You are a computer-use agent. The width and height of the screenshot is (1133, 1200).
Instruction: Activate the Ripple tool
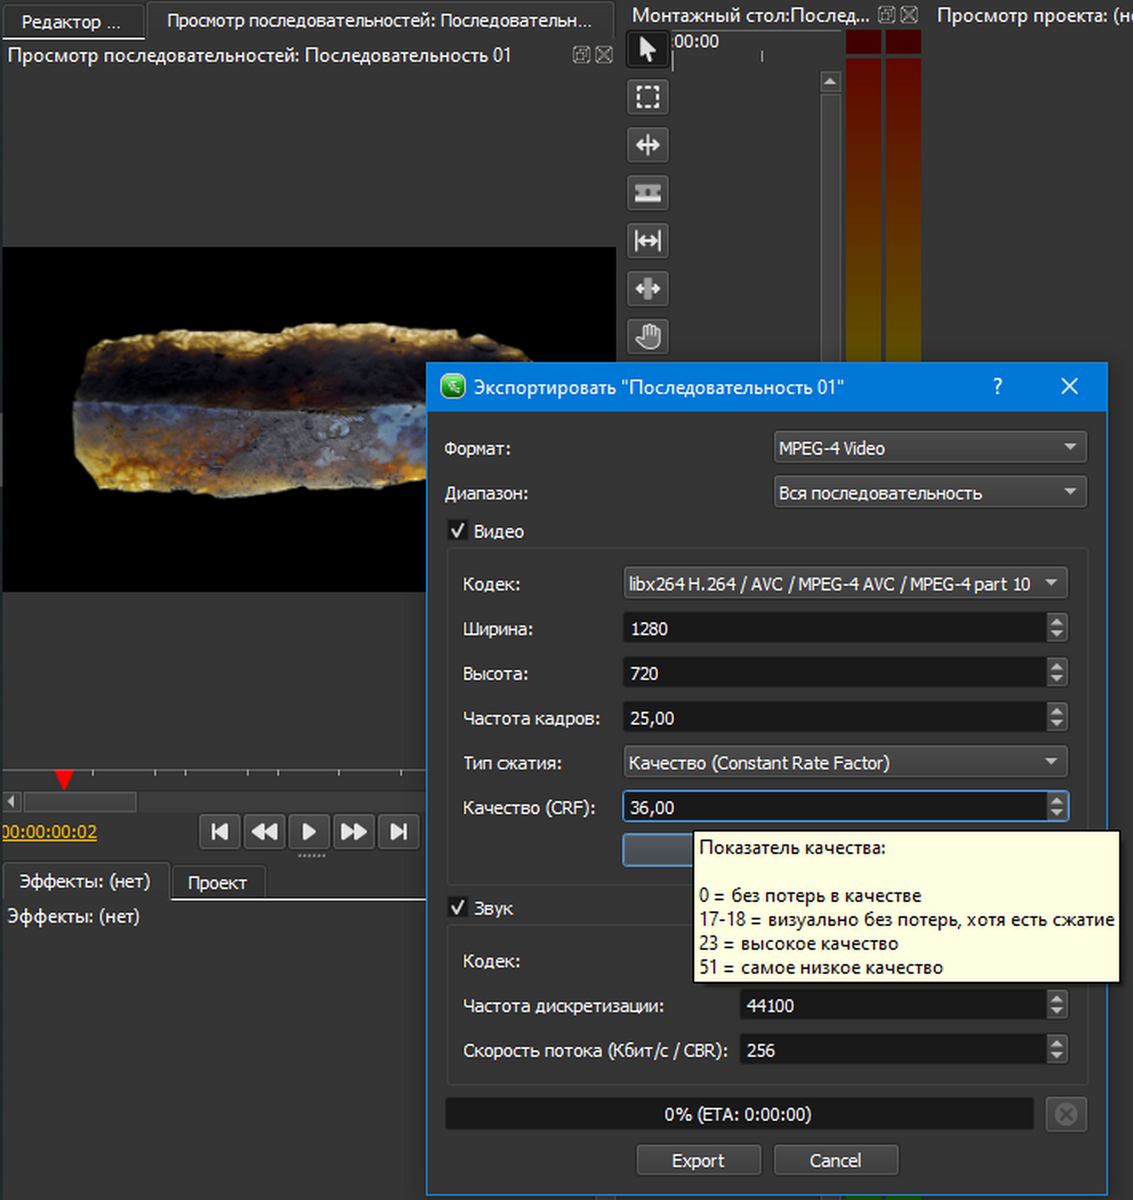click(648, 145)
